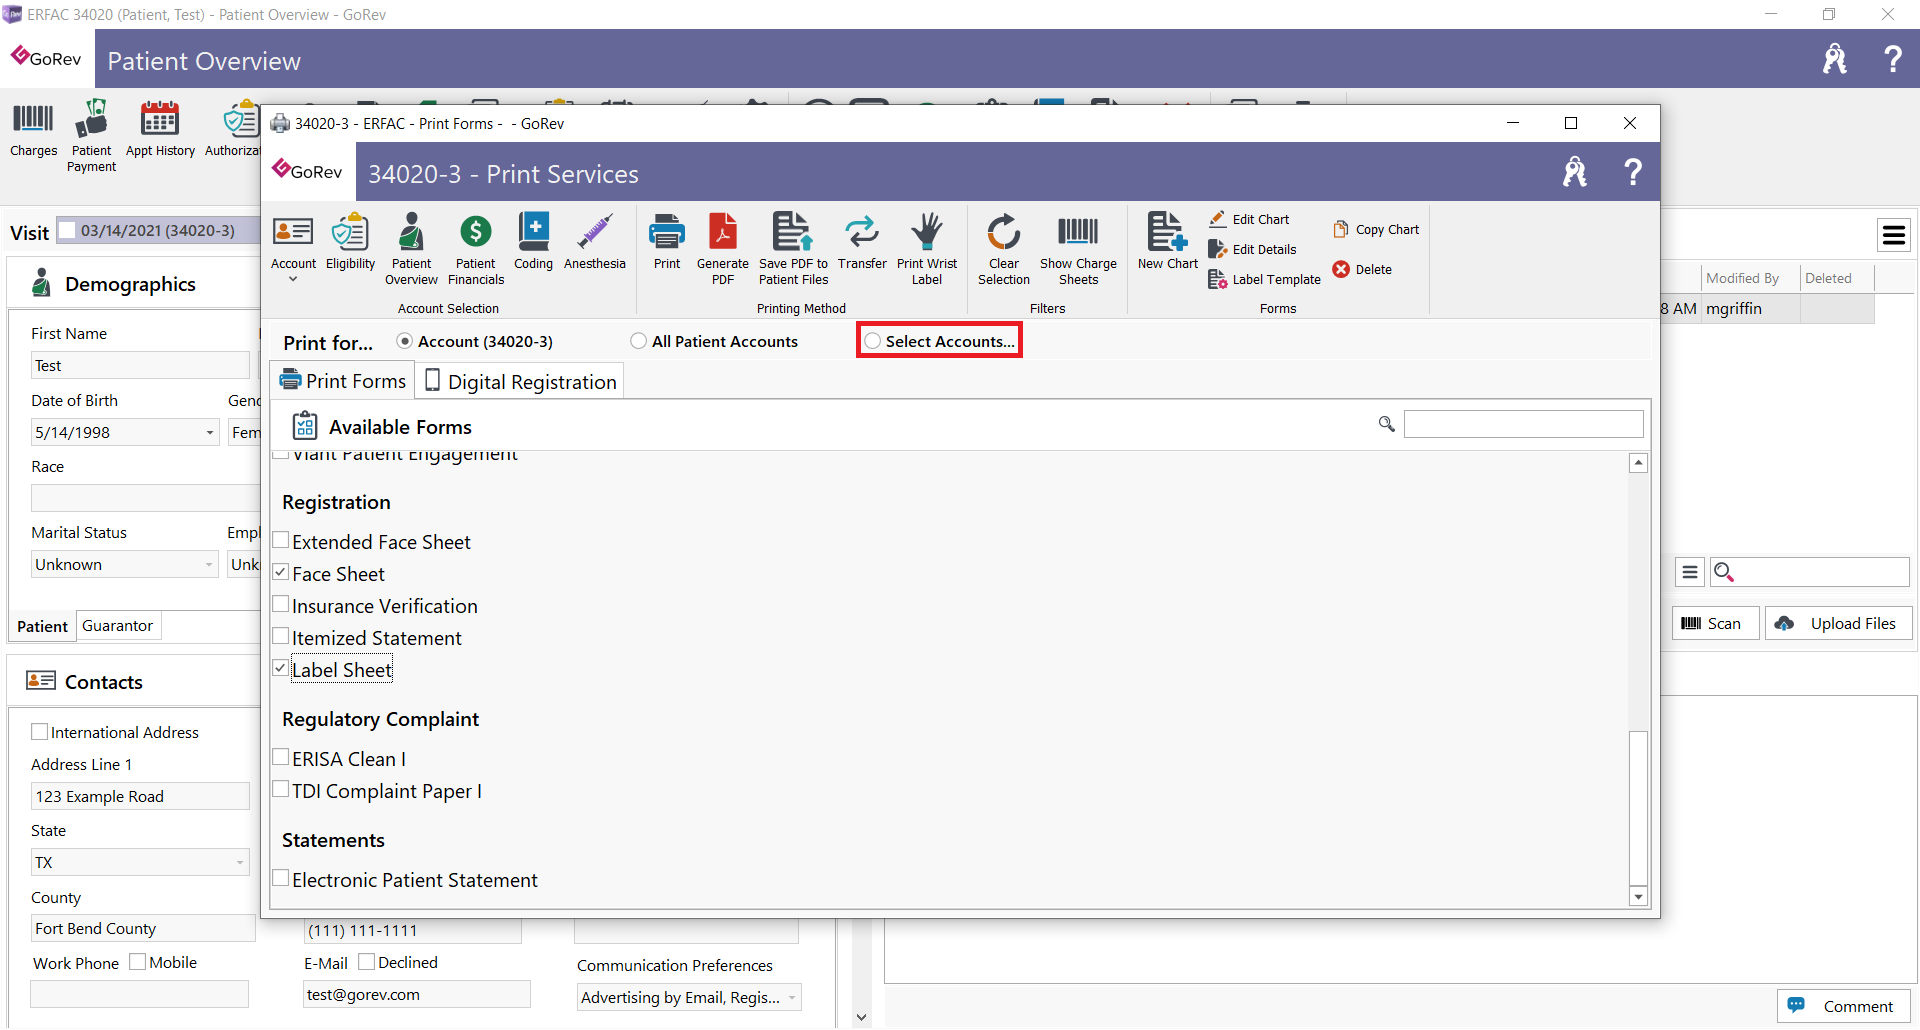1920x1030 pixels.
Task: Click Available Forms search field
Action: click(x=1523, y=424)
